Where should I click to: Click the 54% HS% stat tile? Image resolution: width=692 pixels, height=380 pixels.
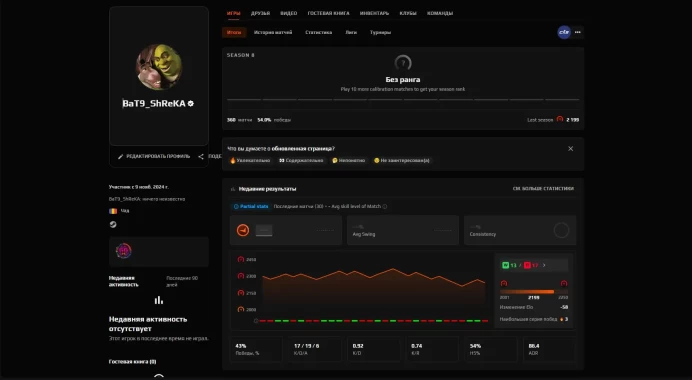[x=491, y=349]
